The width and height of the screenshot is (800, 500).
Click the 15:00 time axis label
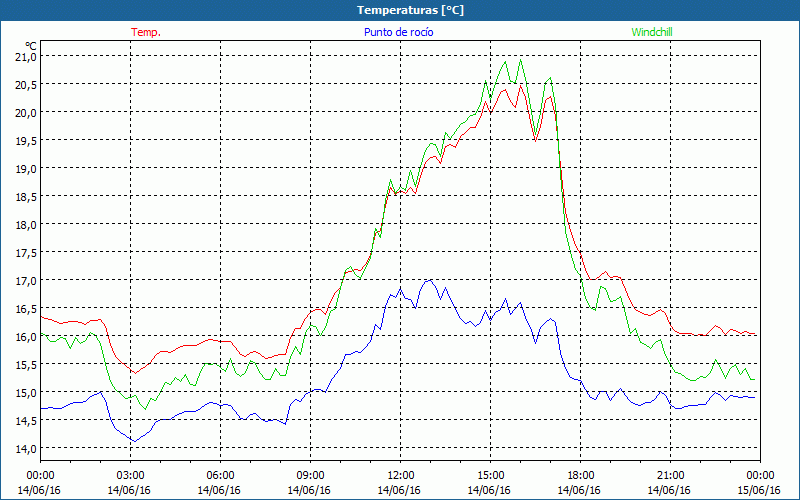coord(491,475)
